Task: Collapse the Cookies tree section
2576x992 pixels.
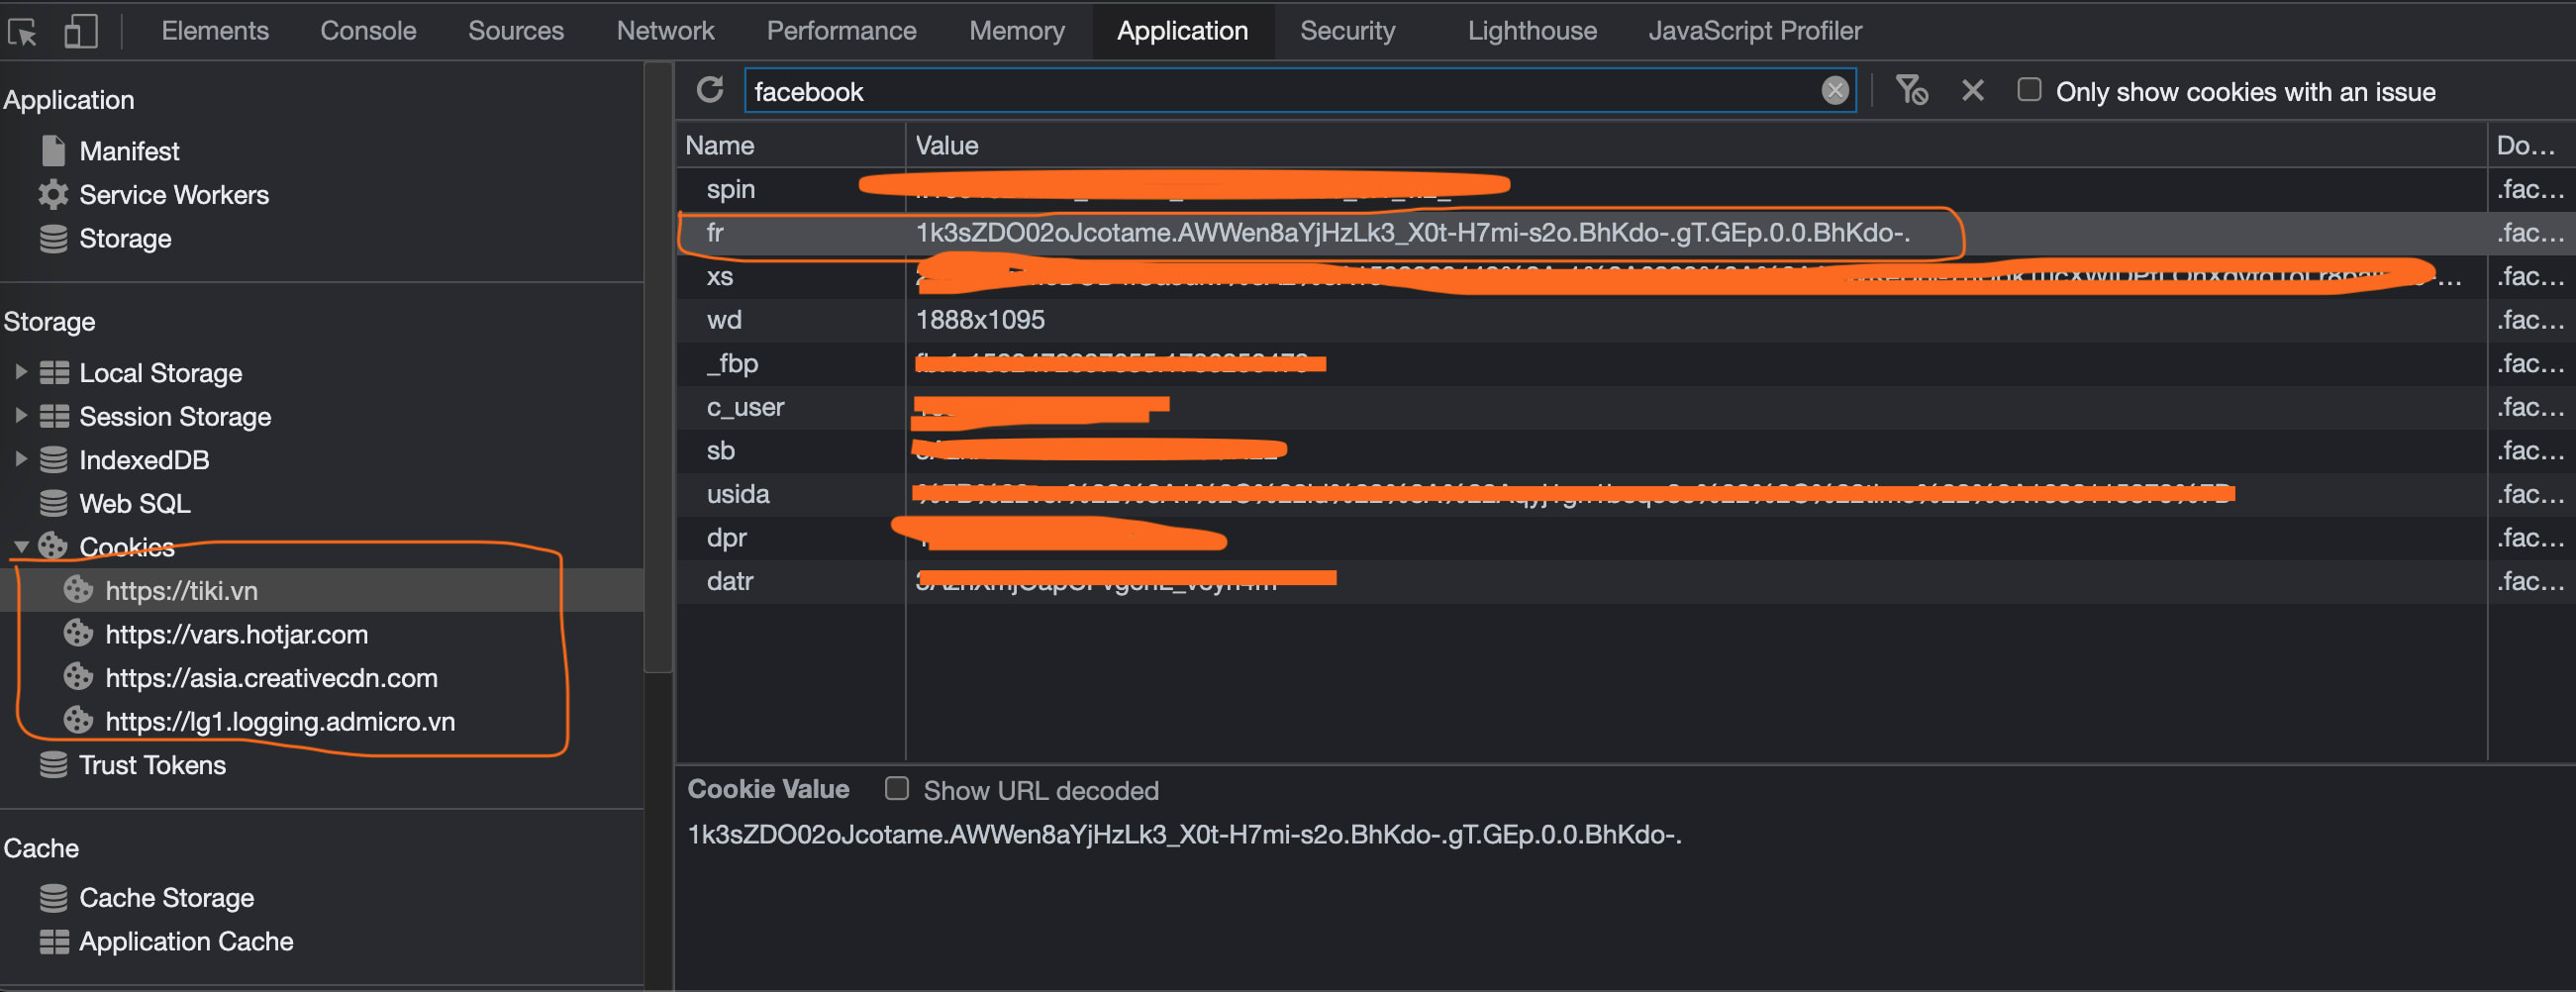Action: pyautogui.click(x=21, y=547)
